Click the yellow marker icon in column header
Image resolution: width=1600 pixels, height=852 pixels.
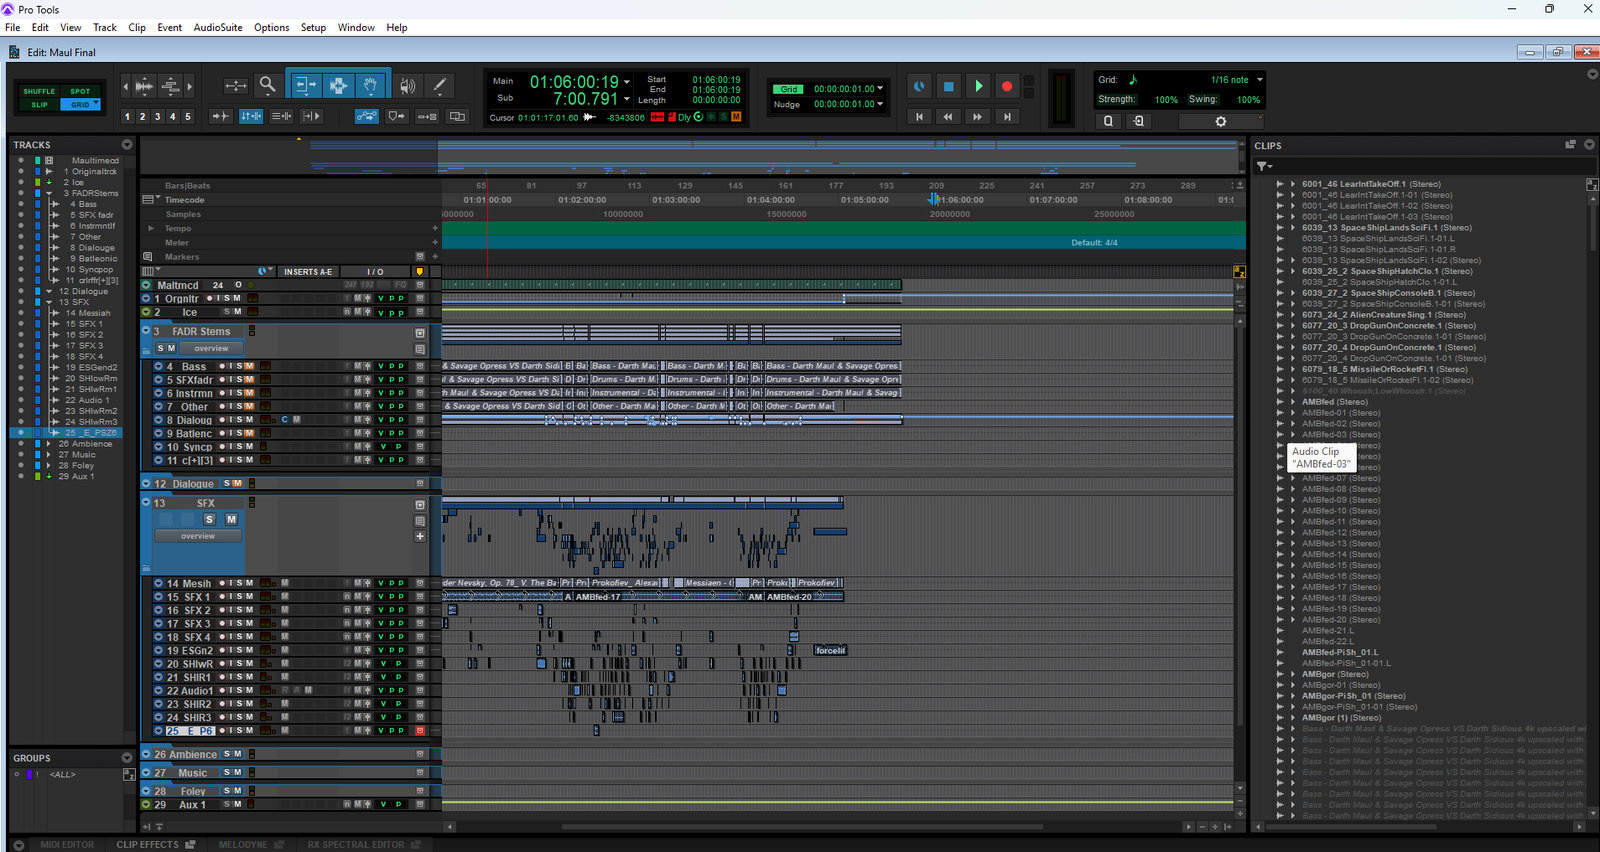point(420,272)
